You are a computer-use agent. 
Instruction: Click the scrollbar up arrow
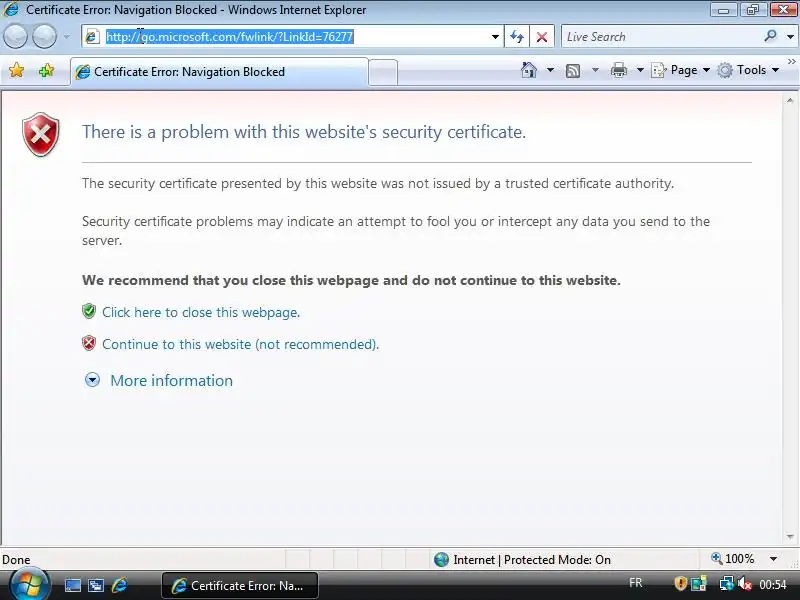pos(790,101)
